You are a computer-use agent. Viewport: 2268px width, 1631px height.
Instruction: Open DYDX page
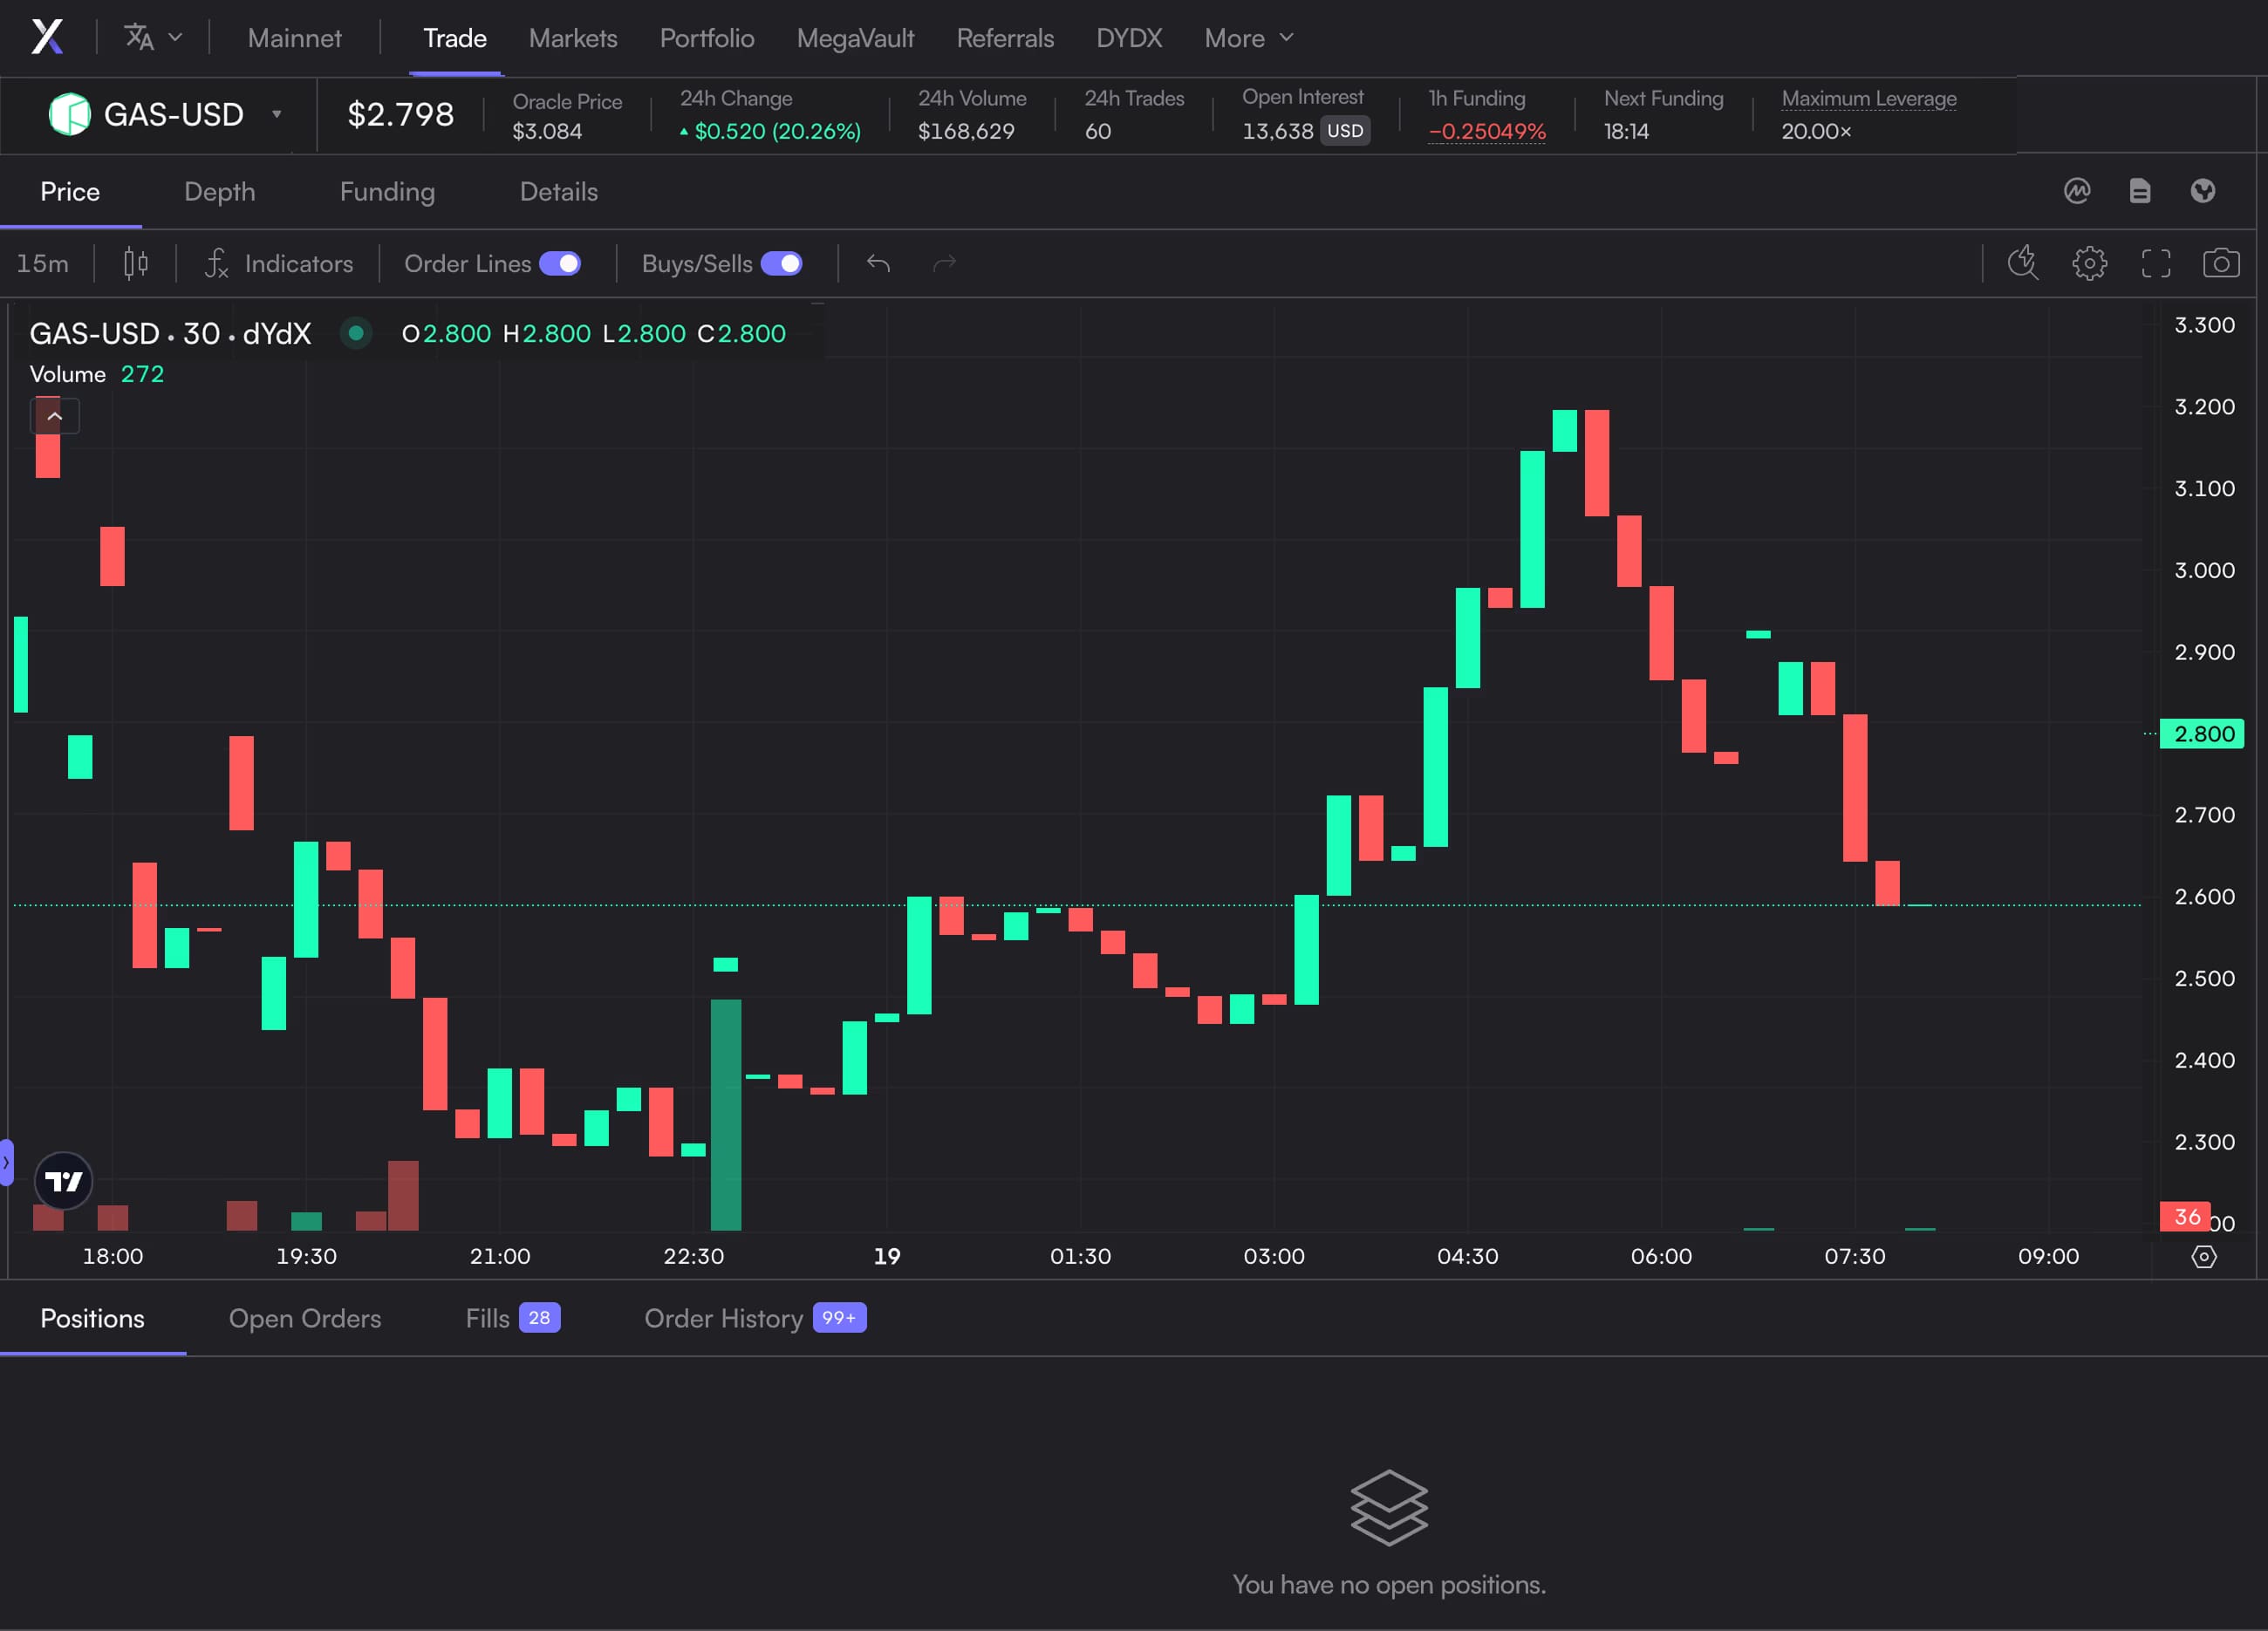(x=1129, y=38)
